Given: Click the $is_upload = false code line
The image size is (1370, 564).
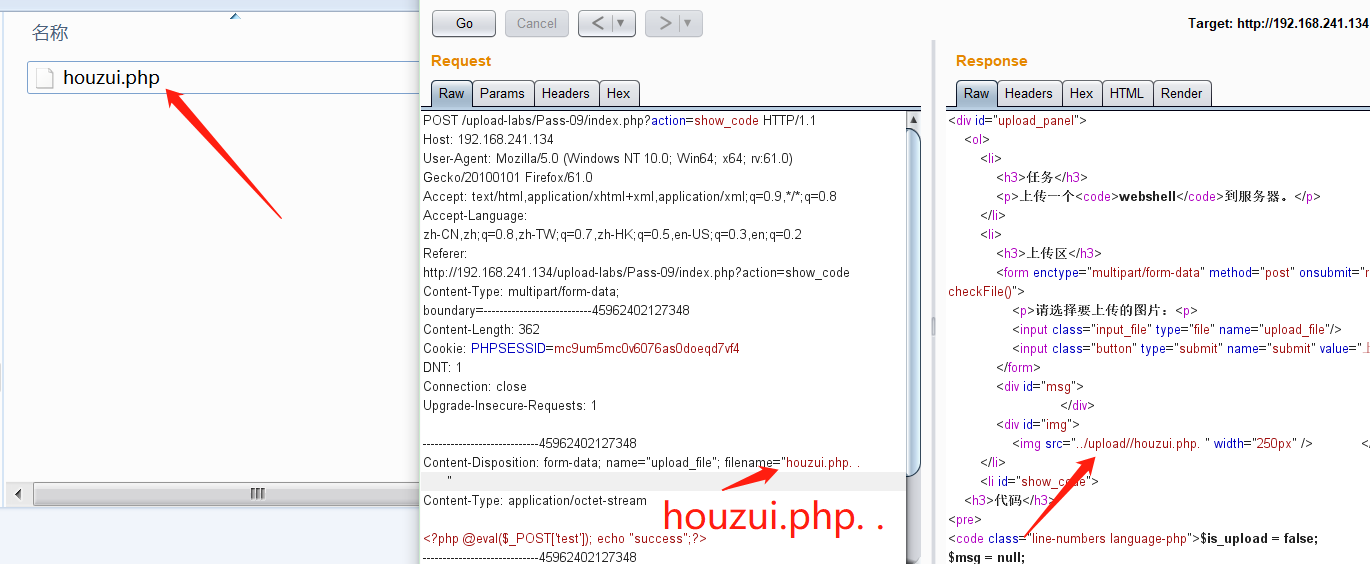Looking at the screenshot, I should pyautogui.click(x=1133, y=538).
